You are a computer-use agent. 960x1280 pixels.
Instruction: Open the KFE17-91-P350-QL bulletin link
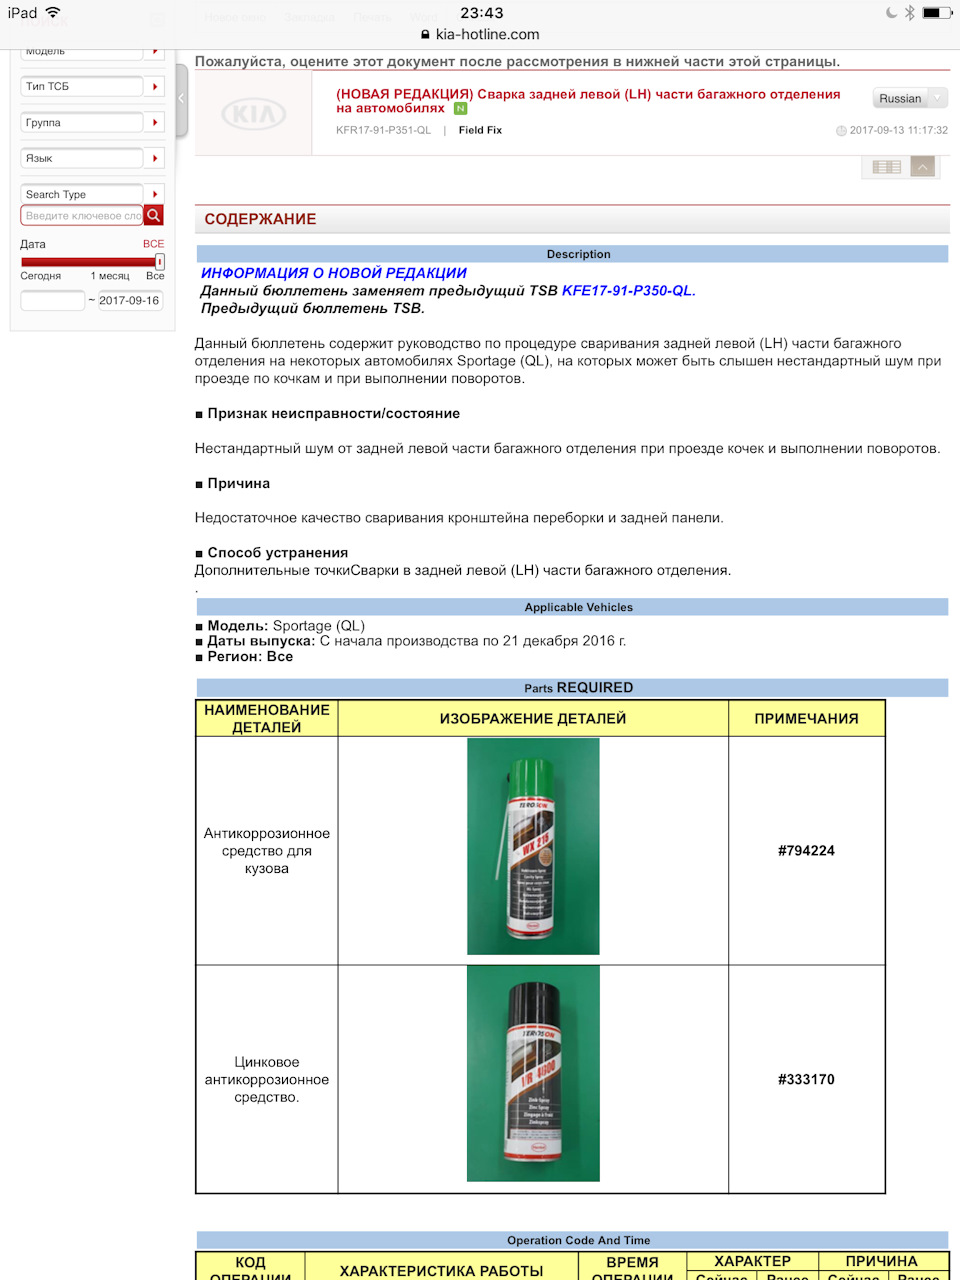tap(627, 291)
